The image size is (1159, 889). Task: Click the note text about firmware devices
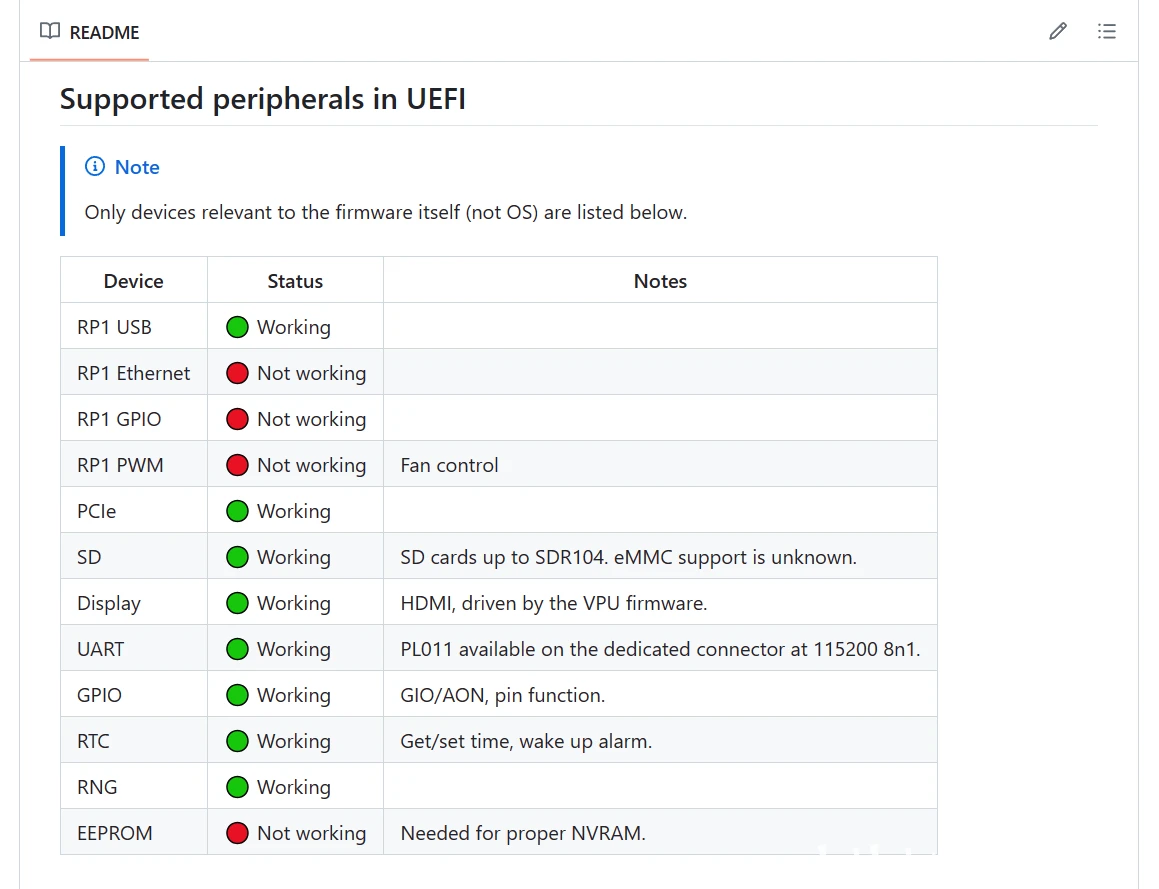pos(386,212)
